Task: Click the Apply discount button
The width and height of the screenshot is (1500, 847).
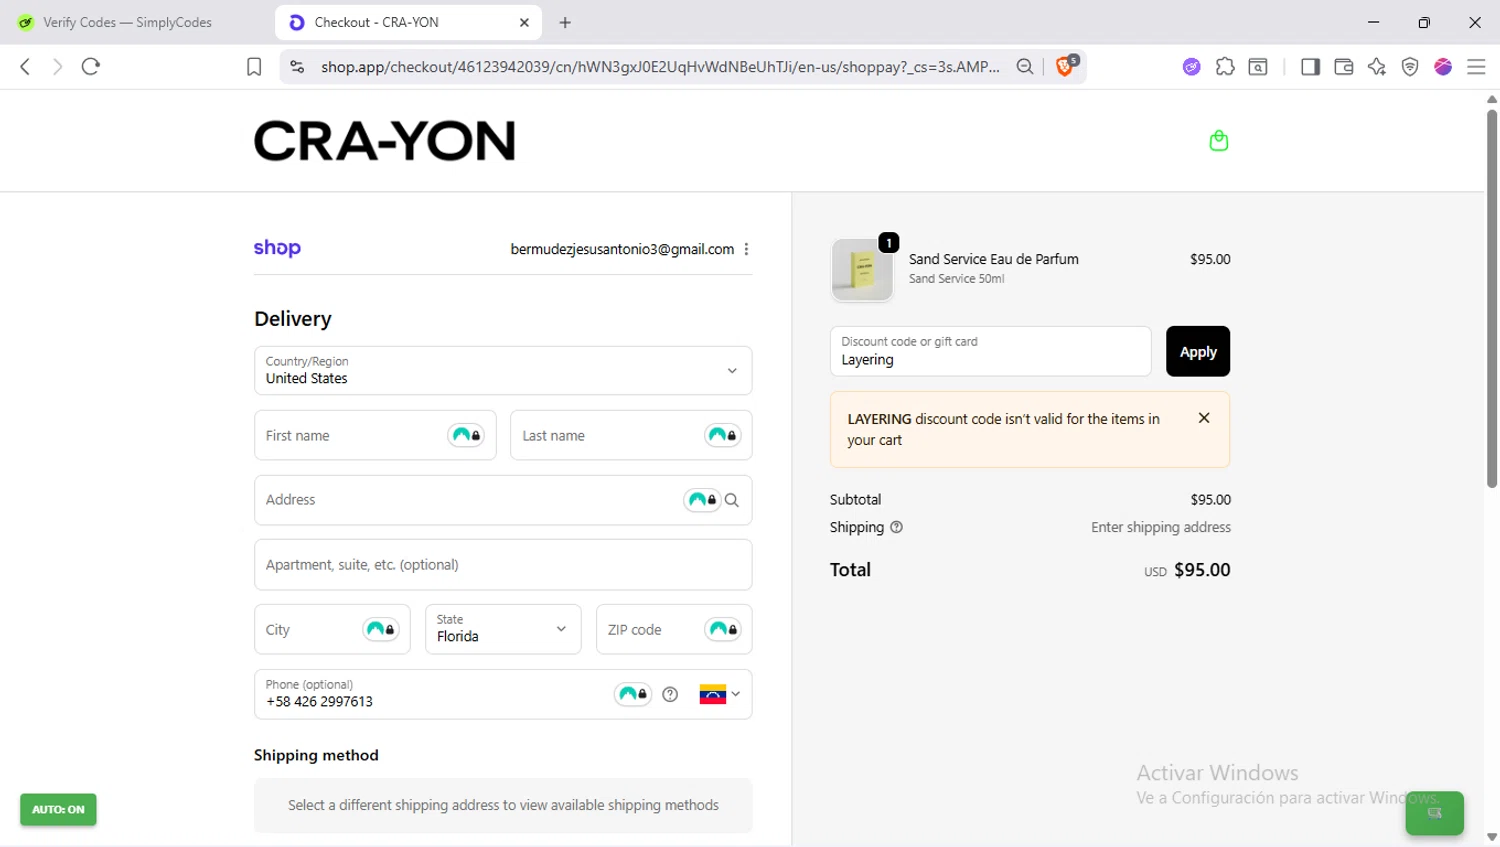Action: (1198, 351)
